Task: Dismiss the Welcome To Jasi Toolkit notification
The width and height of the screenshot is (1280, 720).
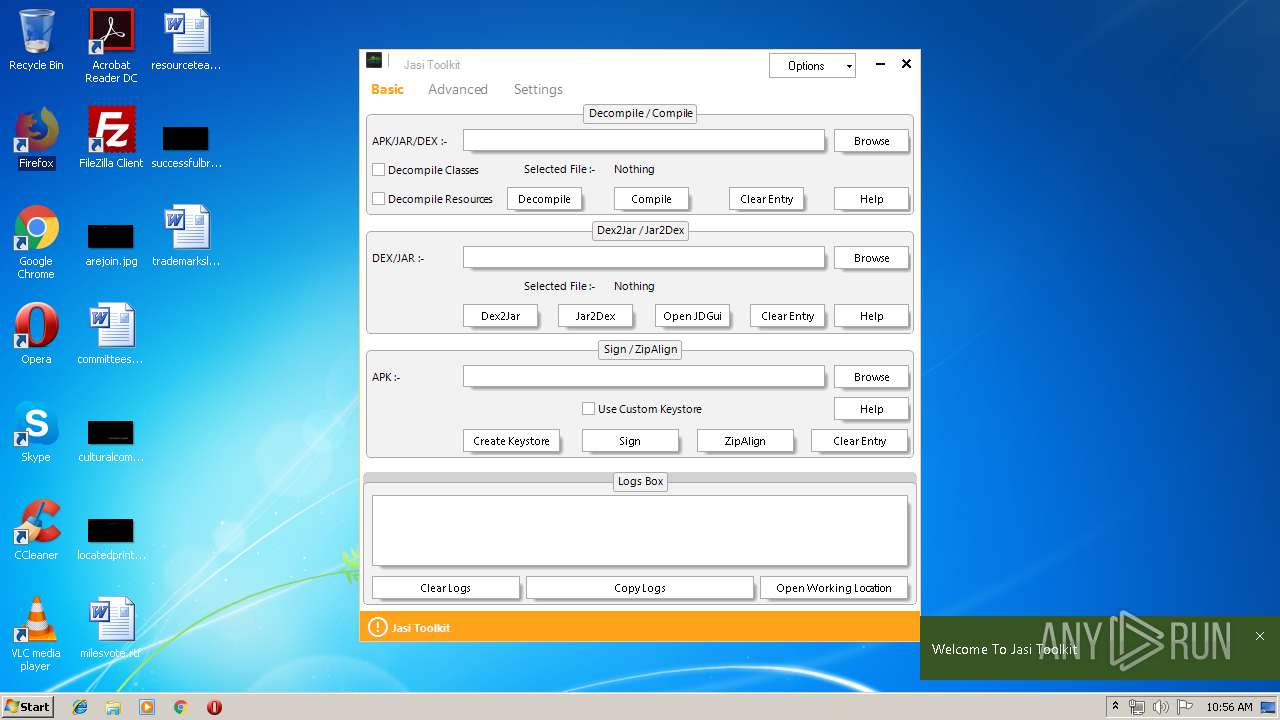Action: point(1260,636)
